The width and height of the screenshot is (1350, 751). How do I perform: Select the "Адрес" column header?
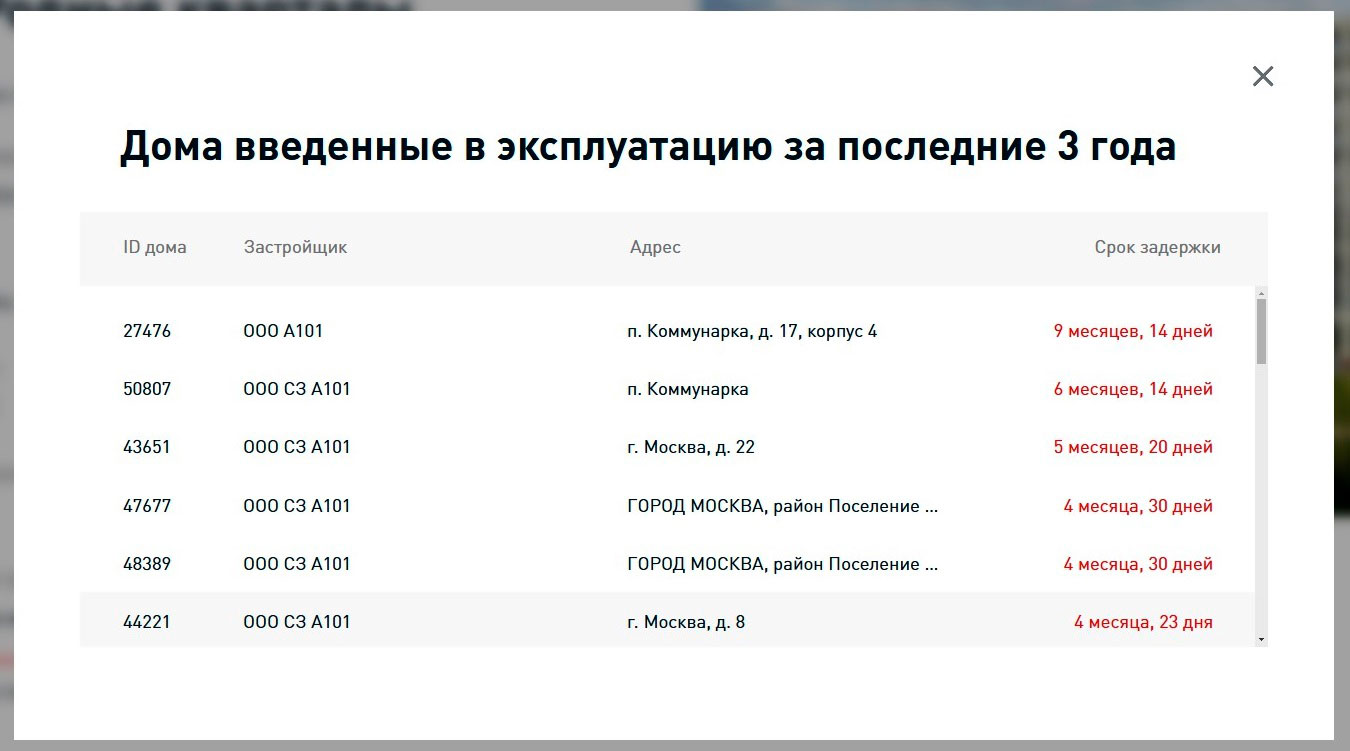[x=655, y=247]
